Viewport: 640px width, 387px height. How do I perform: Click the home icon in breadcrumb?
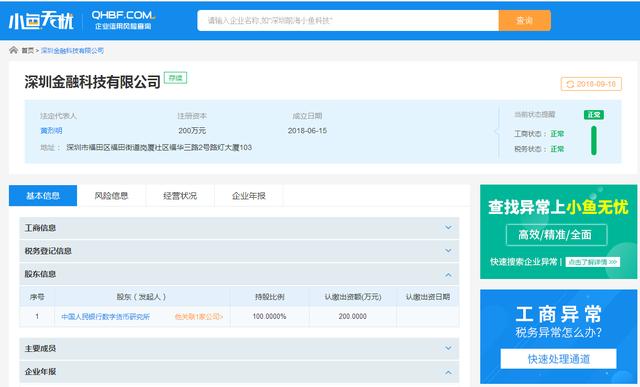click(13, 50)
